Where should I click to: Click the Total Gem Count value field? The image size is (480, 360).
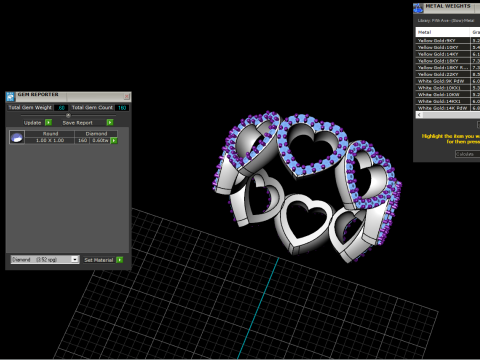[122, 108]
